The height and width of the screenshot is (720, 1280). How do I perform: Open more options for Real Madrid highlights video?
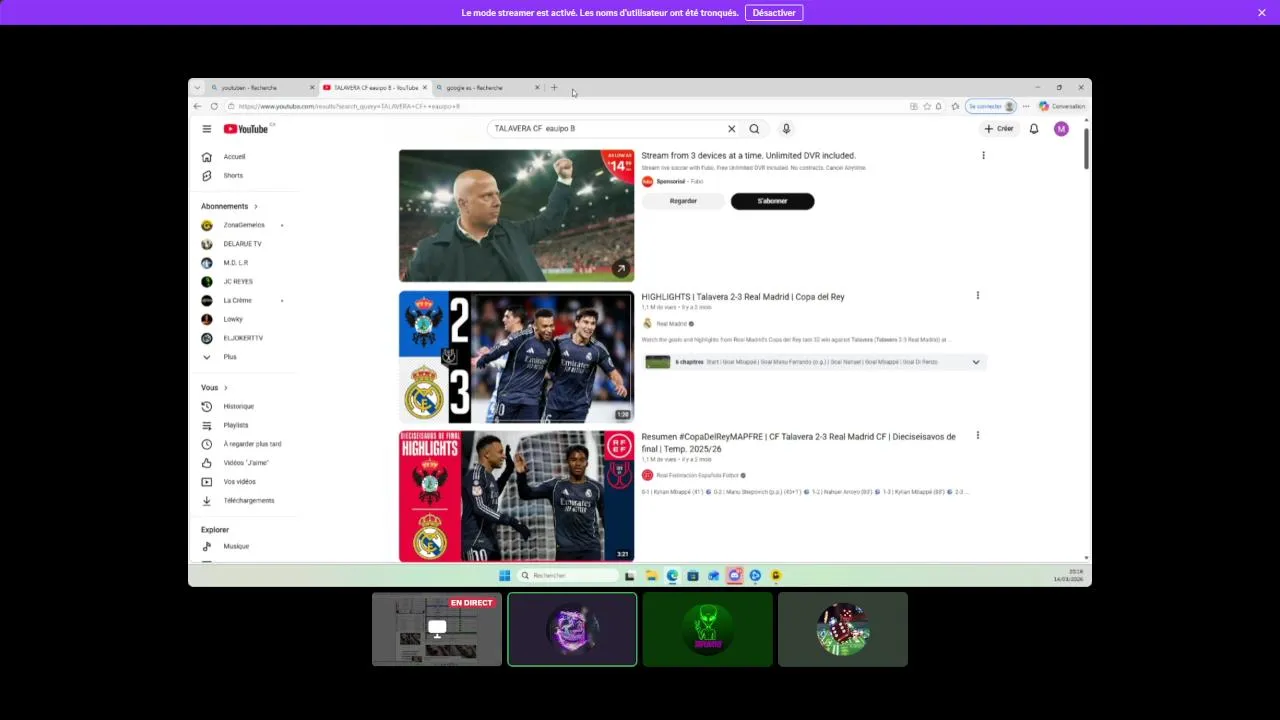[977, 296]
